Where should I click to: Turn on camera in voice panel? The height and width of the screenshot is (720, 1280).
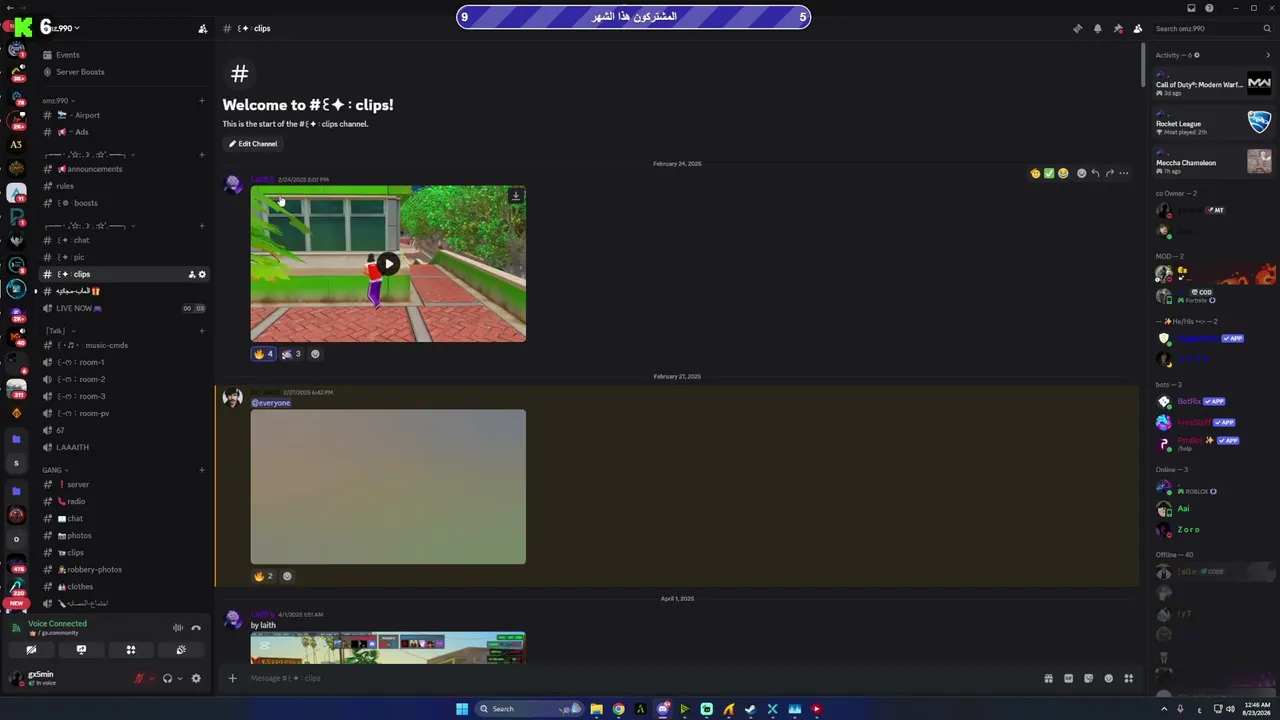tap(31, 650)
